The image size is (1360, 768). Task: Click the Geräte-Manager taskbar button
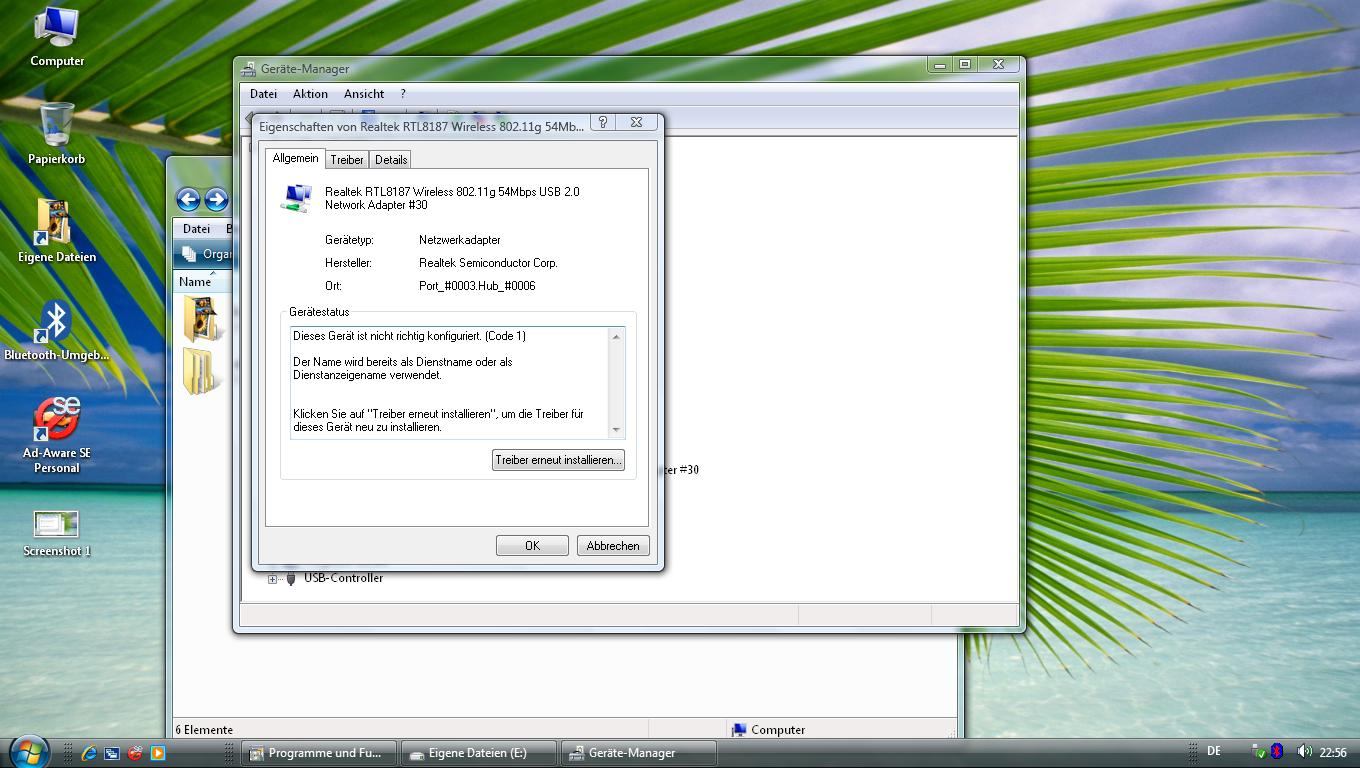click(639, 753)
